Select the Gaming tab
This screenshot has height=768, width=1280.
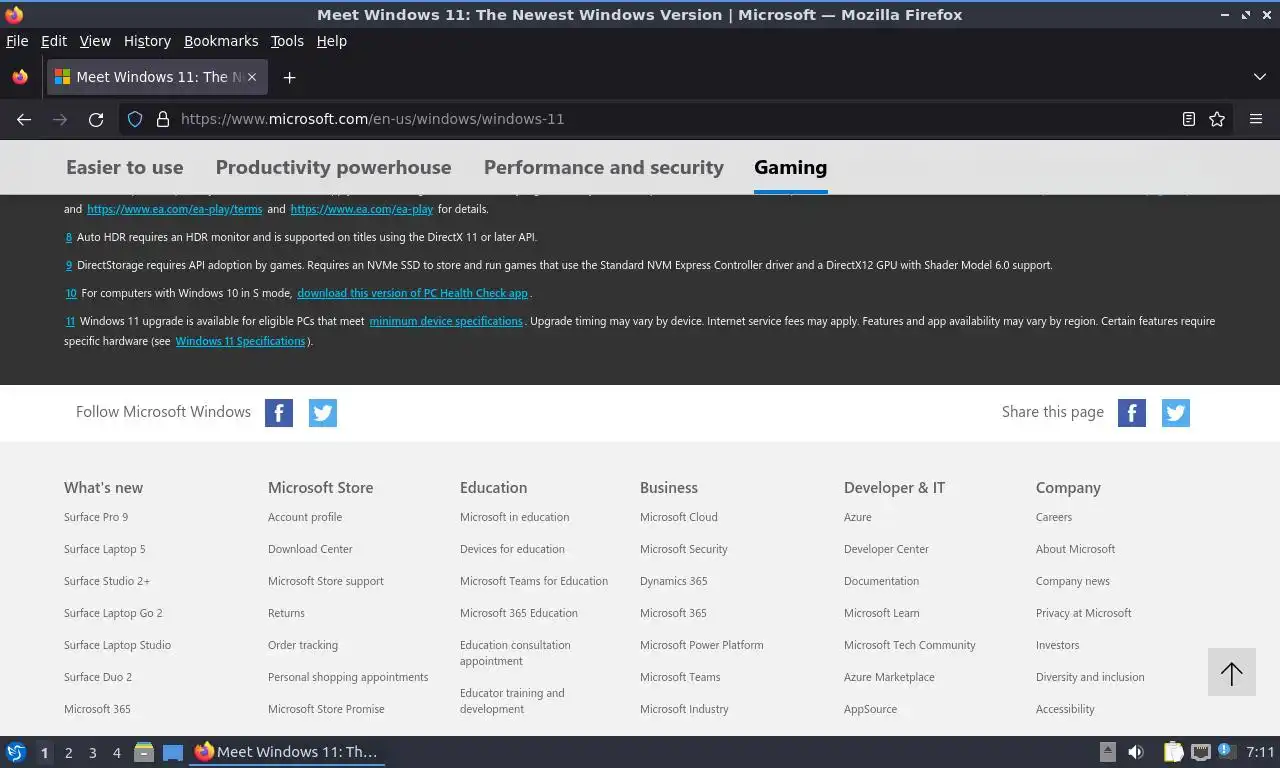791,168
